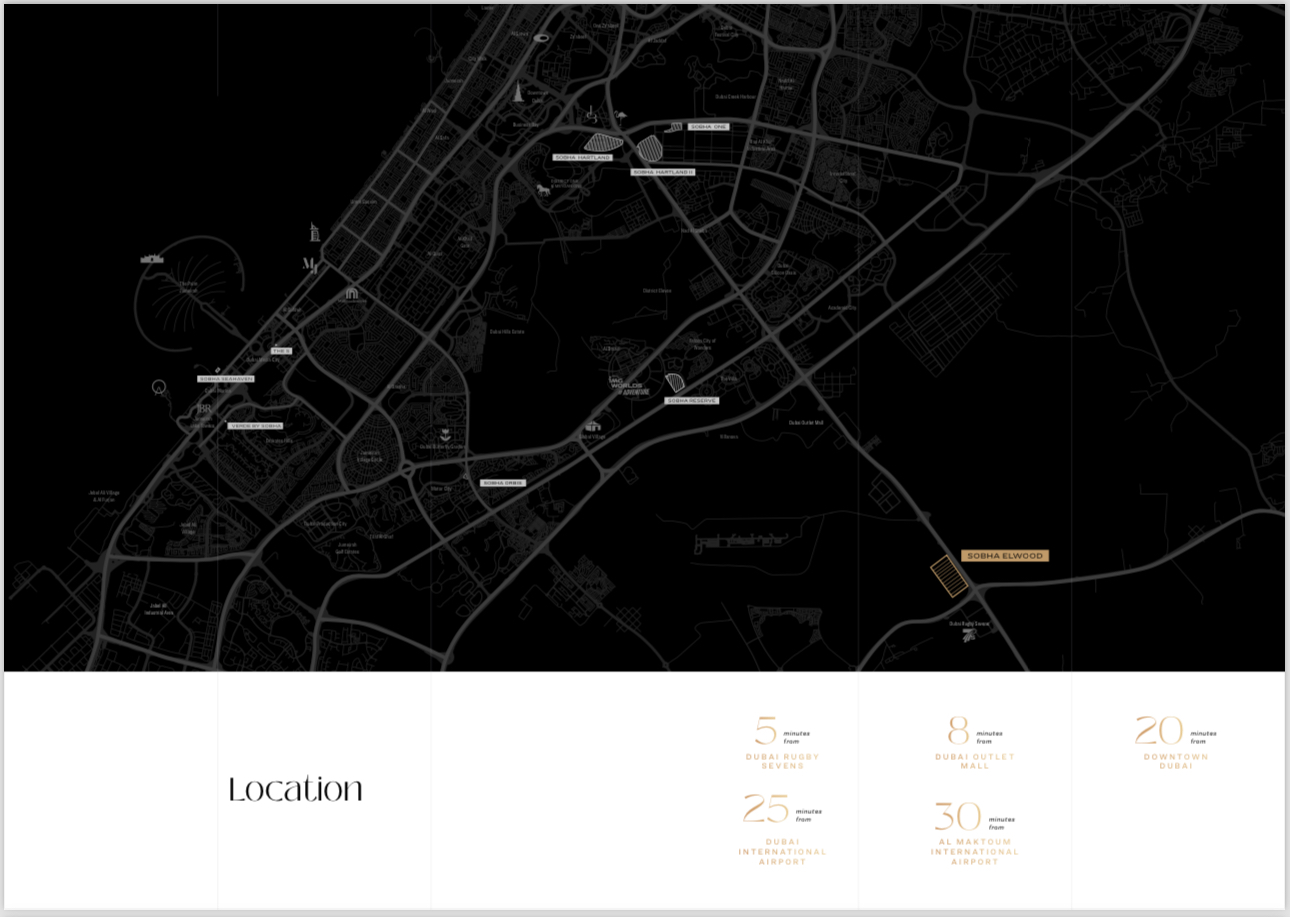Select the Sobha One map label
This screenshot has width=1290, height=917.
point(708,127)
